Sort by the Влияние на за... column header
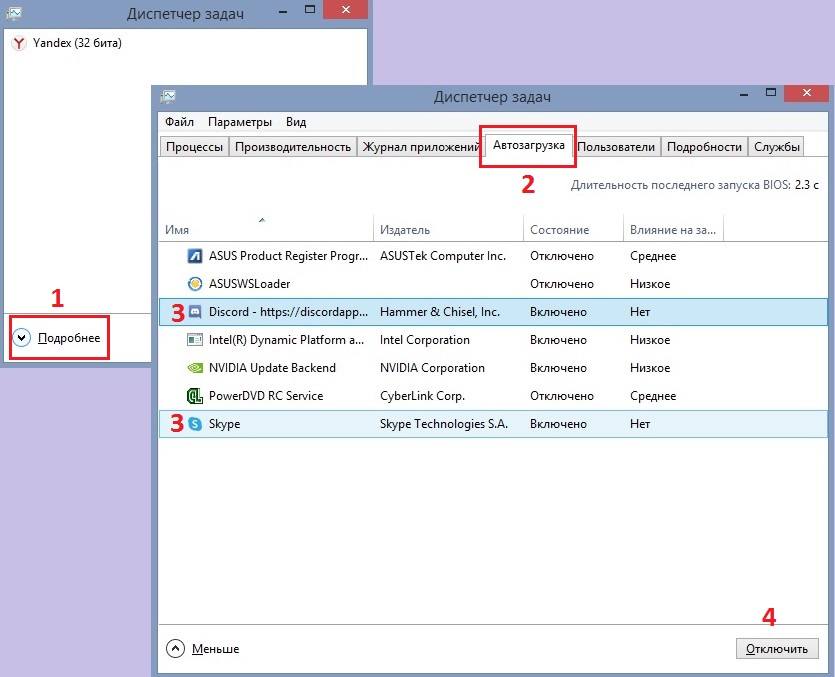 (x=673, y=230)
